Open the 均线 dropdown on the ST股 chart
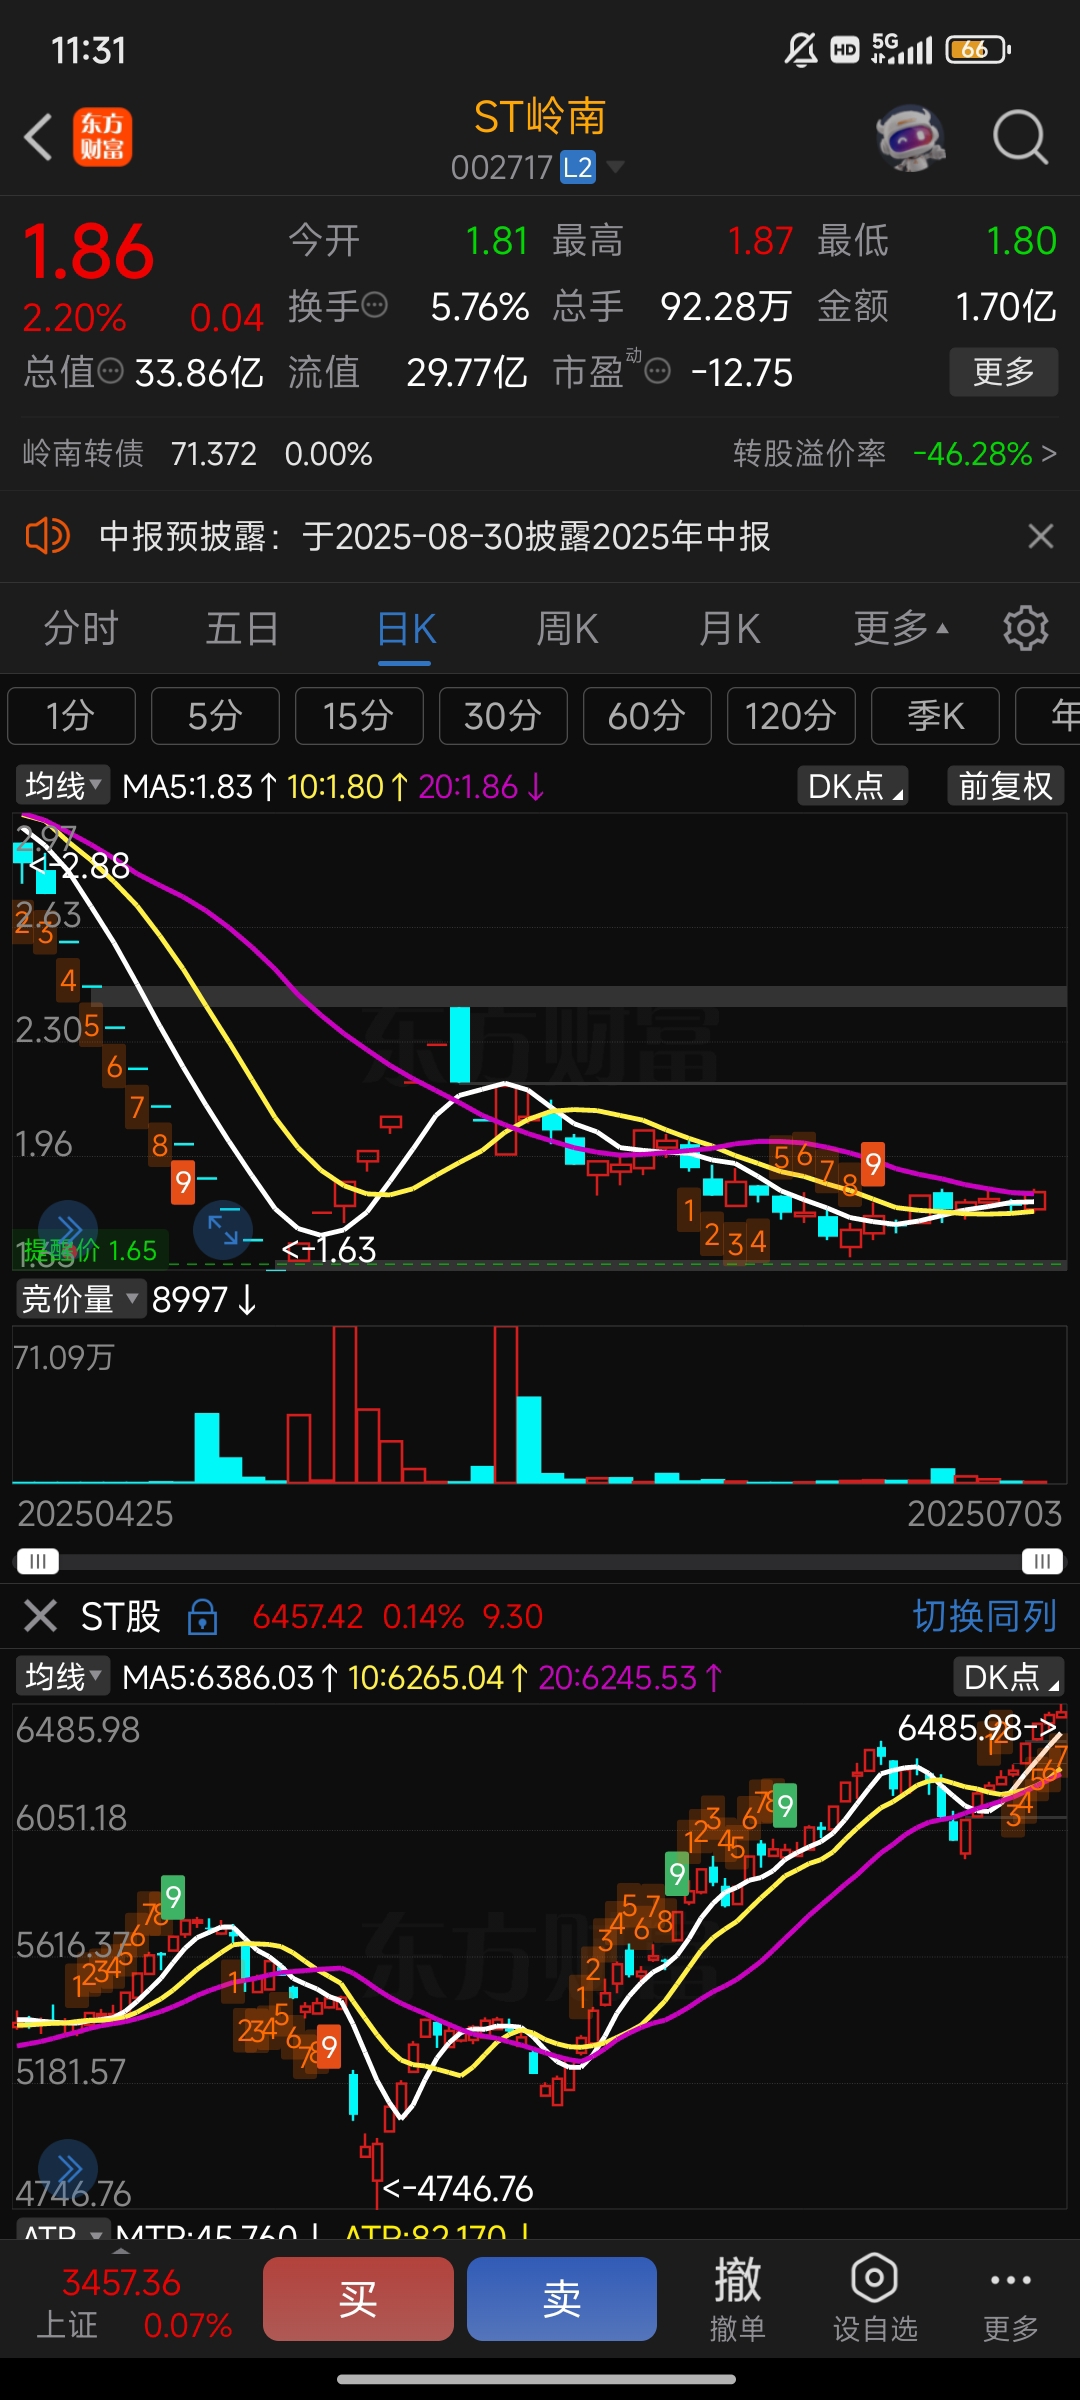1080x2400 pixels. pos(62,1676)
